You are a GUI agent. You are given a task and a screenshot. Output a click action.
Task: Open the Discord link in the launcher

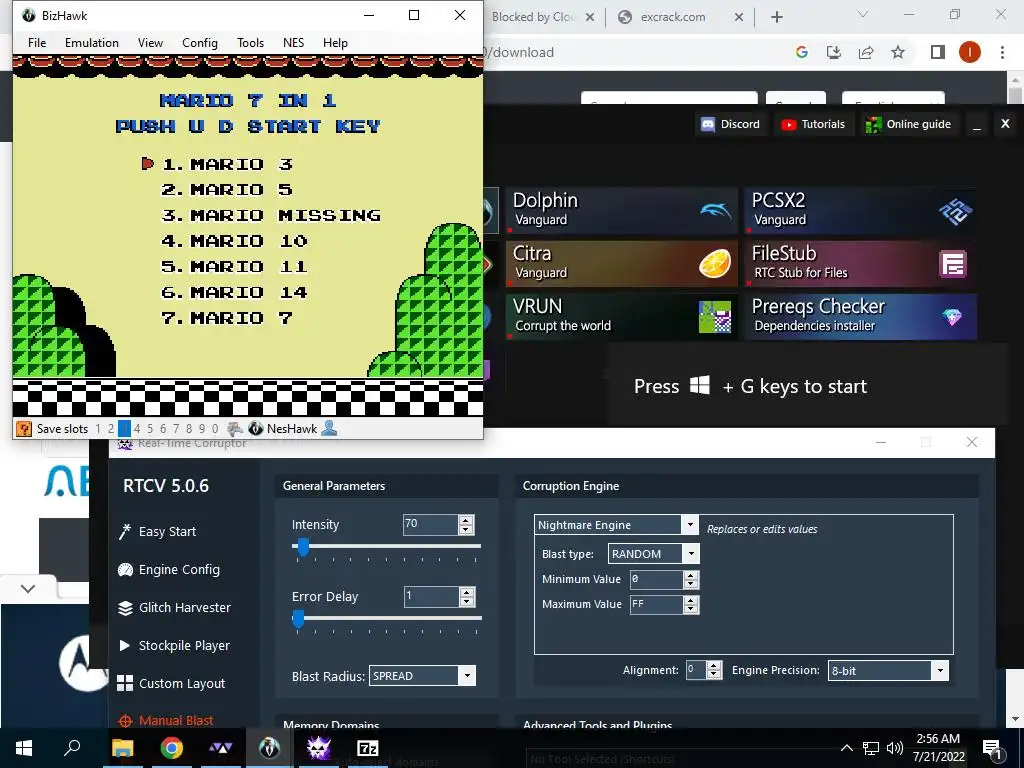click(x=731, y=124)
